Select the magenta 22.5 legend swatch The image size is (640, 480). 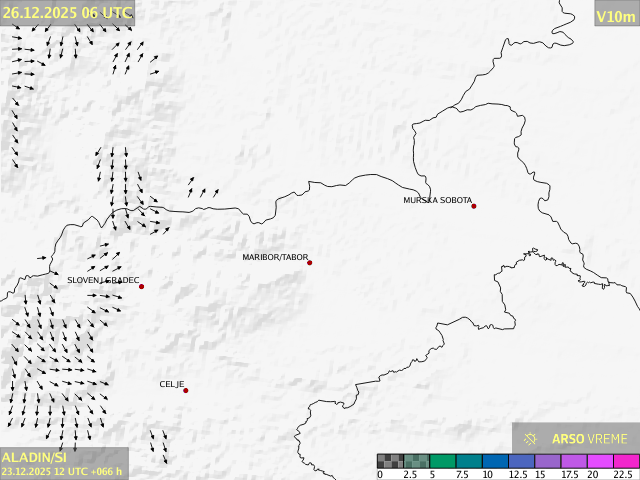(625, 461)
